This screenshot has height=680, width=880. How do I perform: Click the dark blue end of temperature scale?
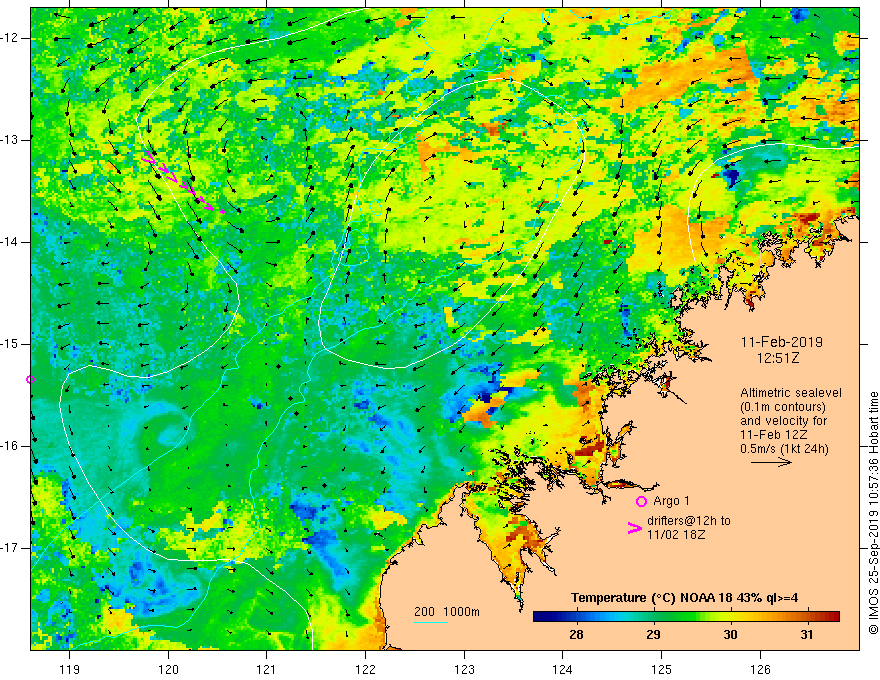click(x=538, y=617)
